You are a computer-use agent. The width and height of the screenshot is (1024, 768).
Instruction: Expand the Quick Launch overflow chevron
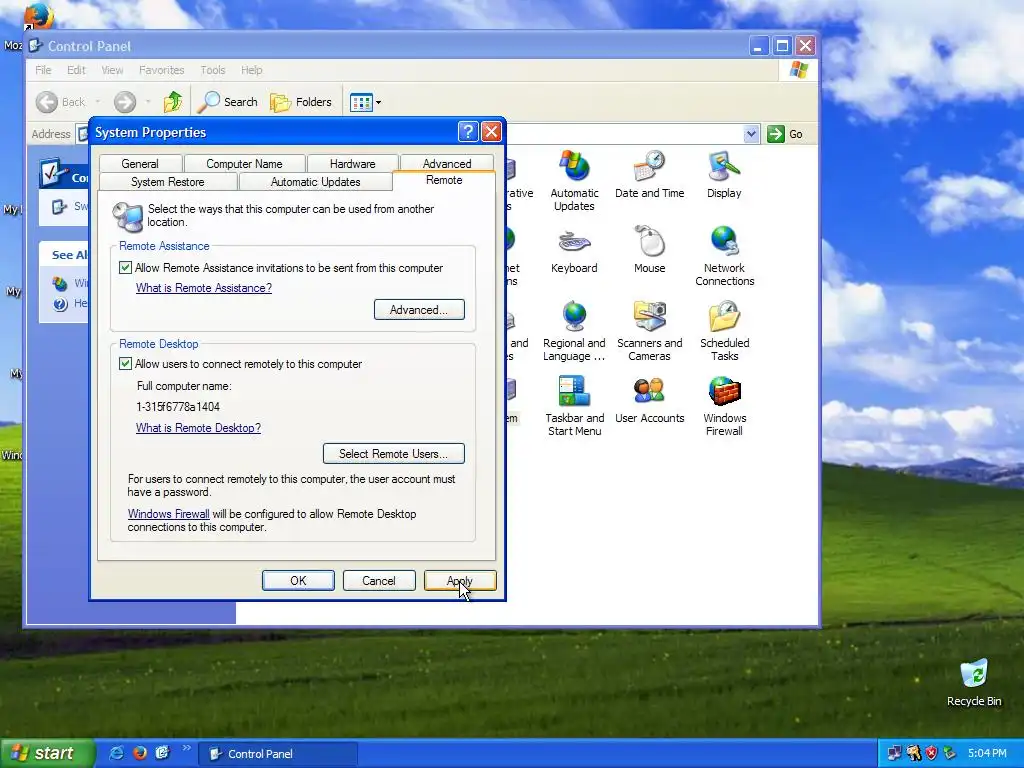(x=186, y=748)
